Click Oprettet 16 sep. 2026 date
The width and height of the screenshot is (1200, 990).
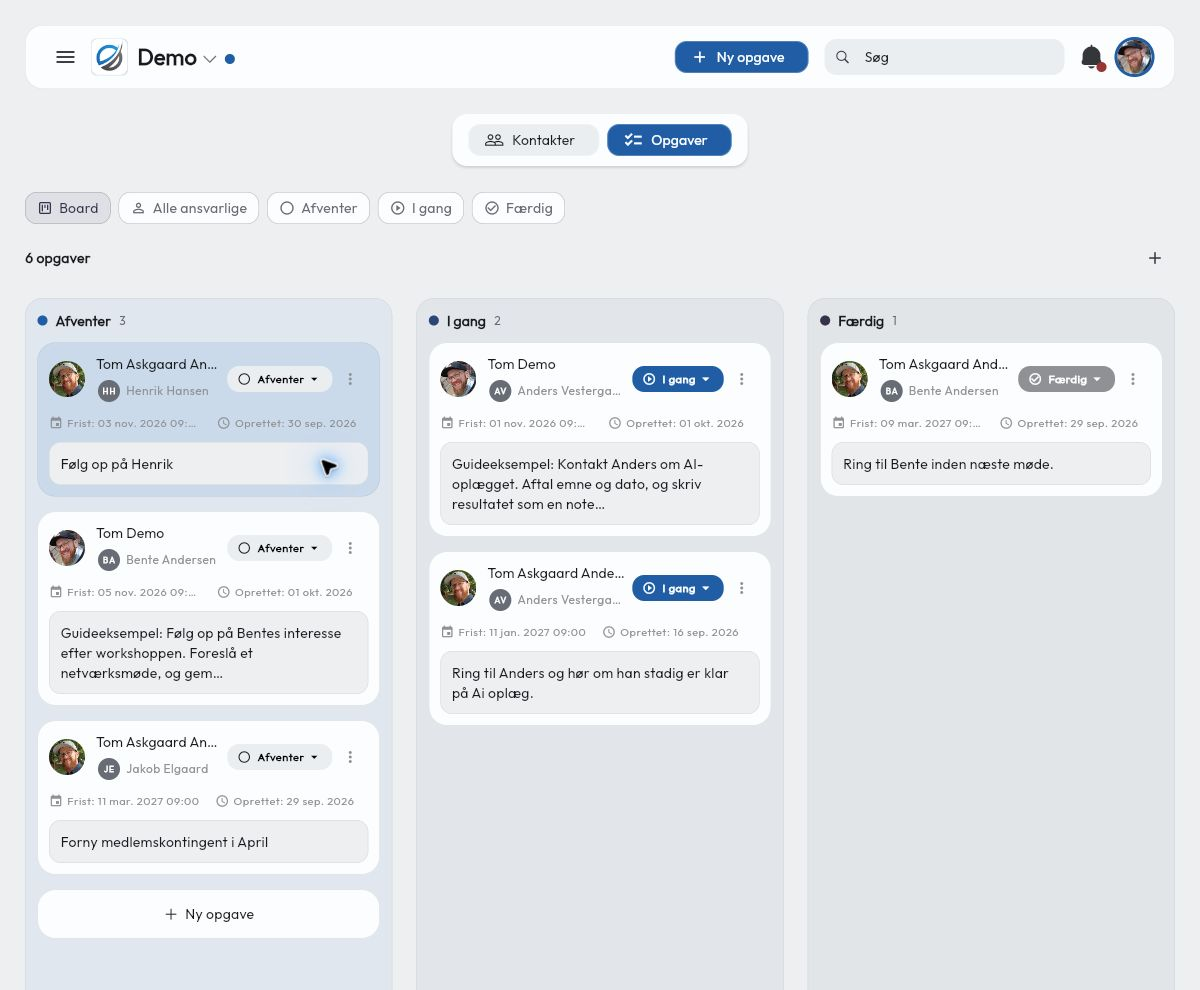pyautogui.click(x=671, y=632)
